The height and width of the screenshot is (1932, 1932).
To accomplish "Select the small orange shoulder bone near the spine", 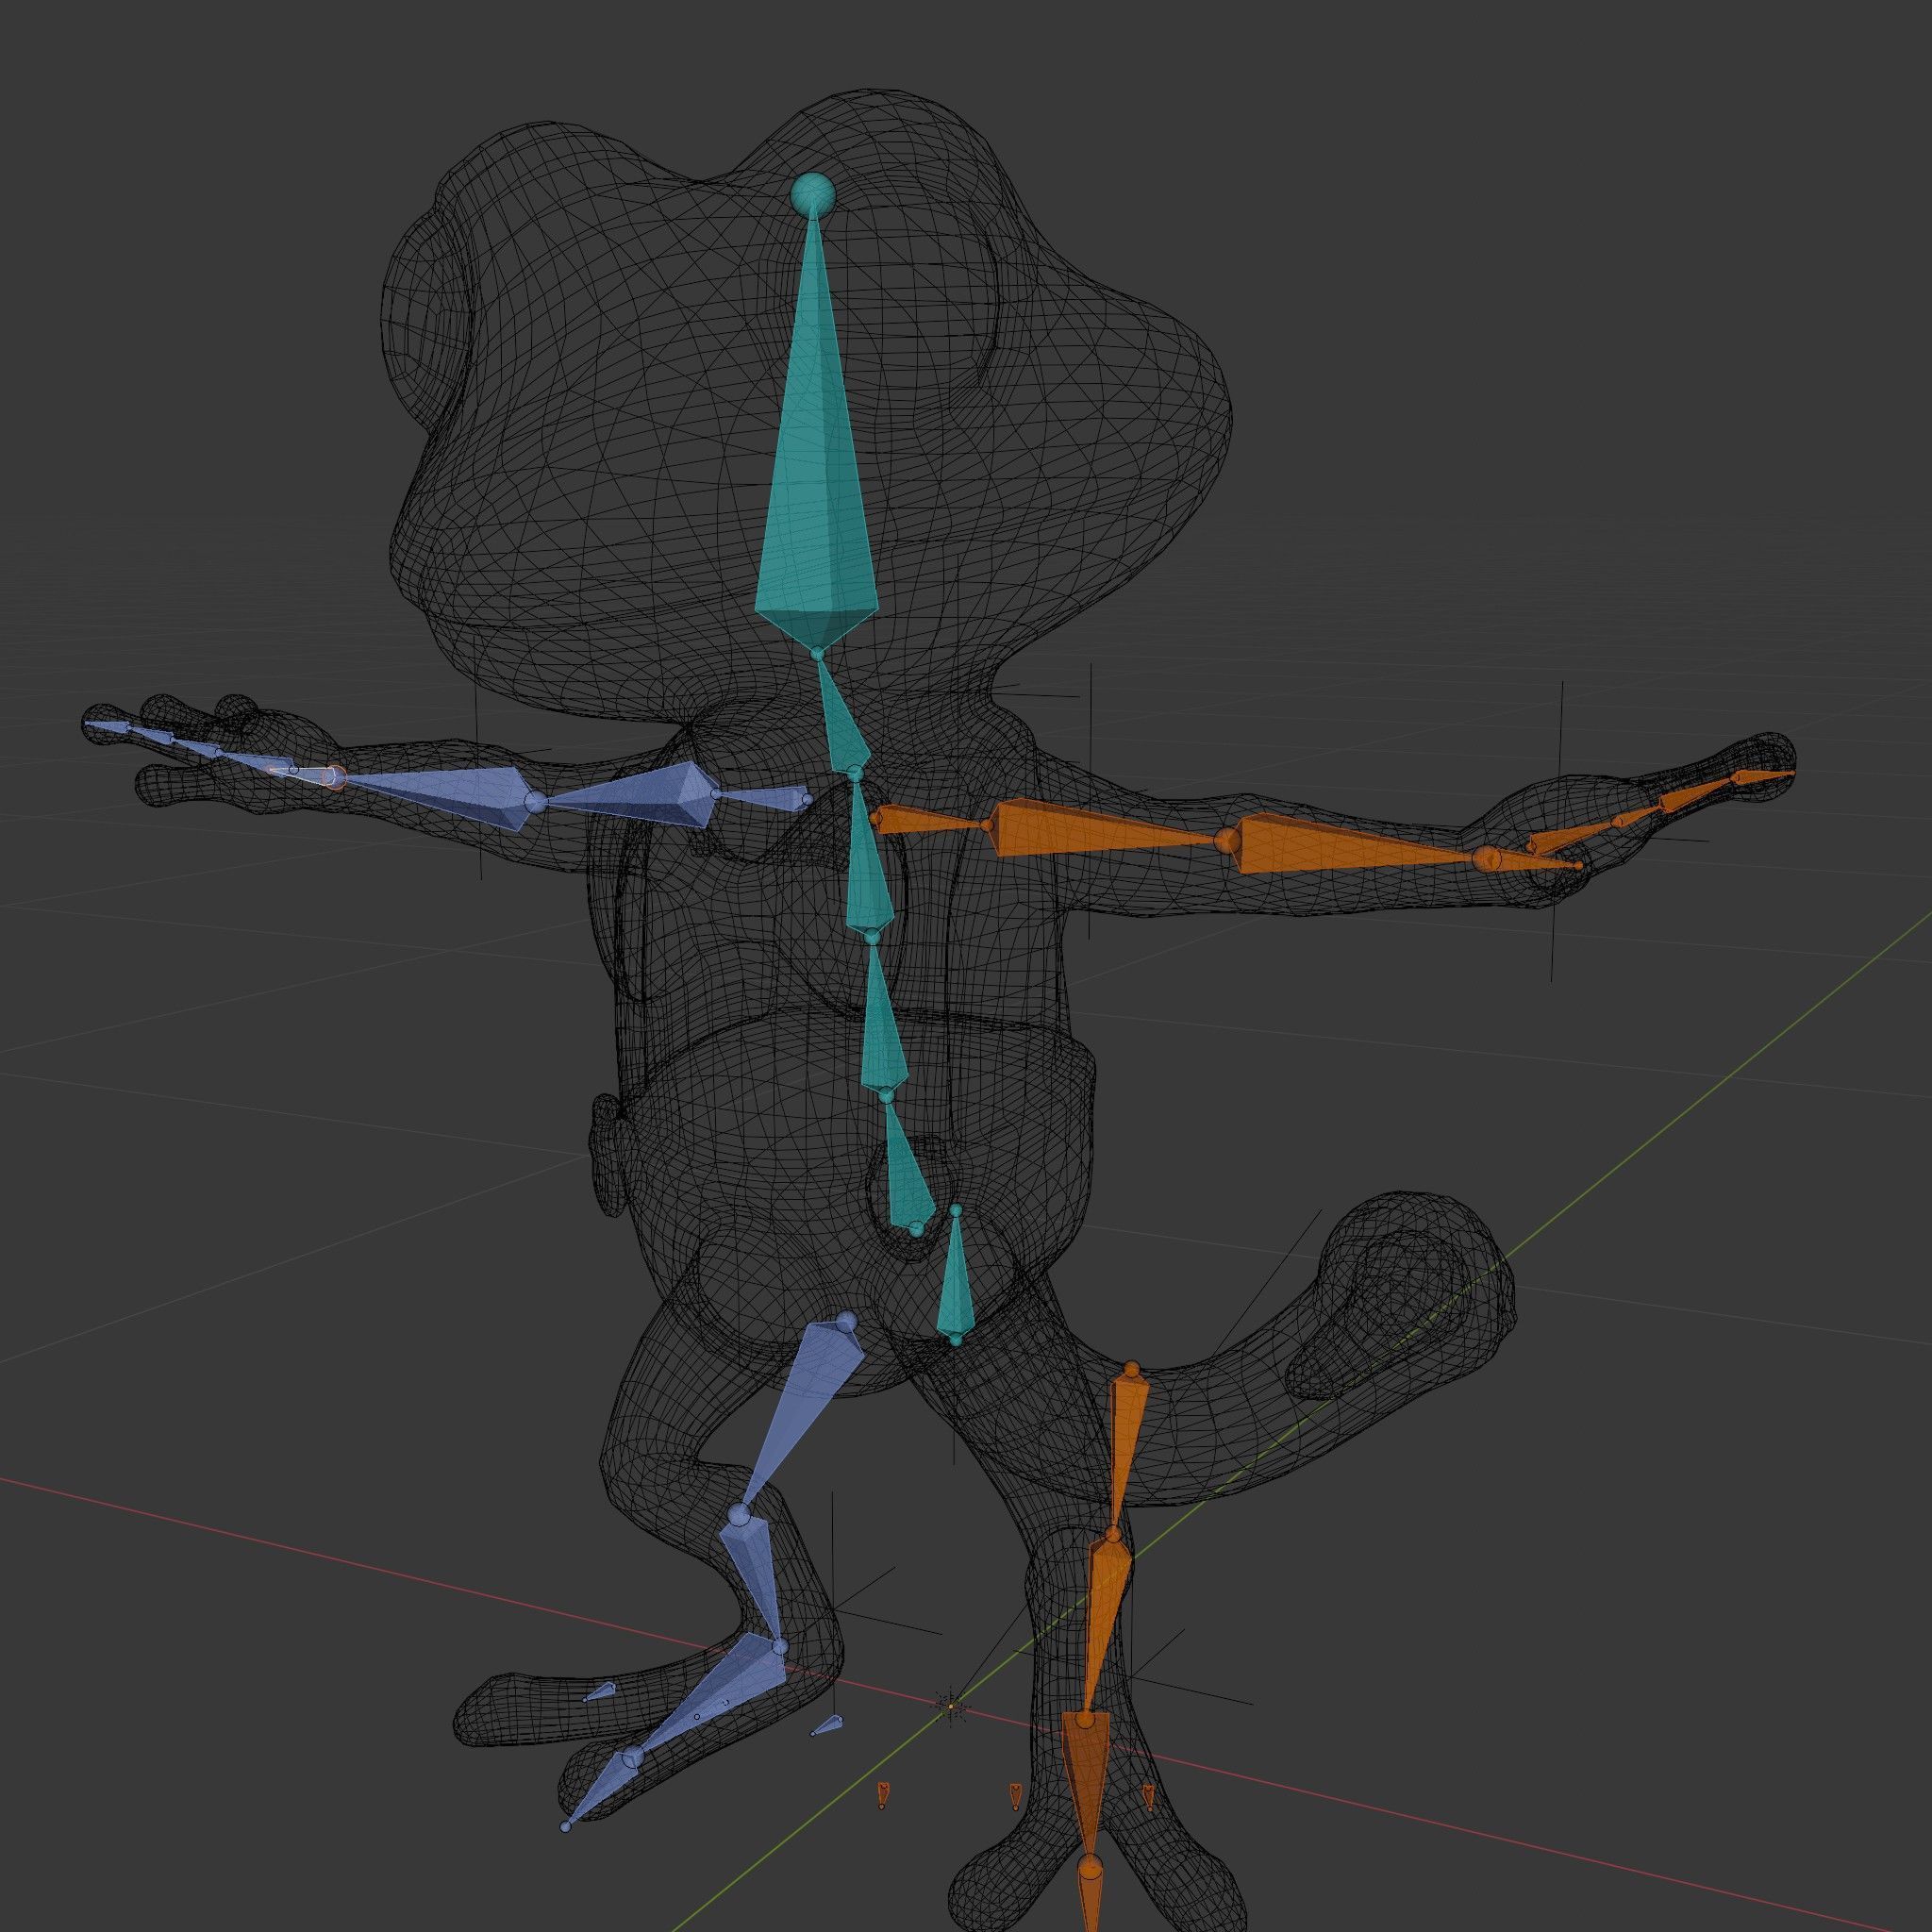I will pos(930,822).
